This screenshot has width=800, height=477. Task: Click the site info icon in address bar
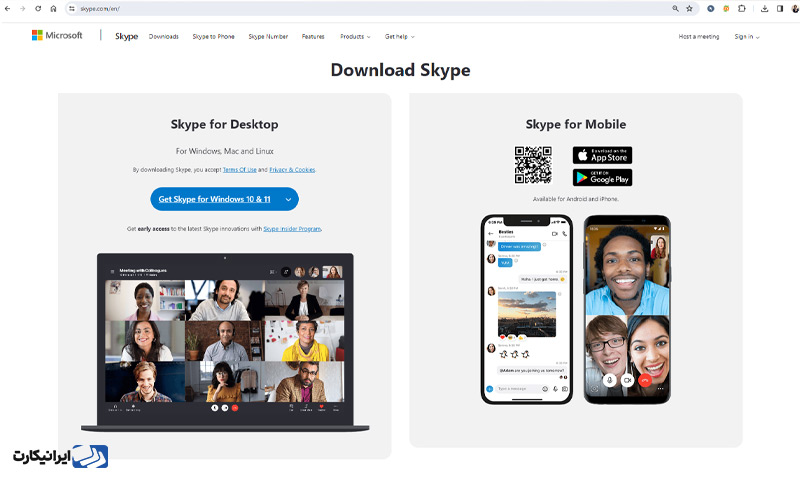(x=72, y=9)
